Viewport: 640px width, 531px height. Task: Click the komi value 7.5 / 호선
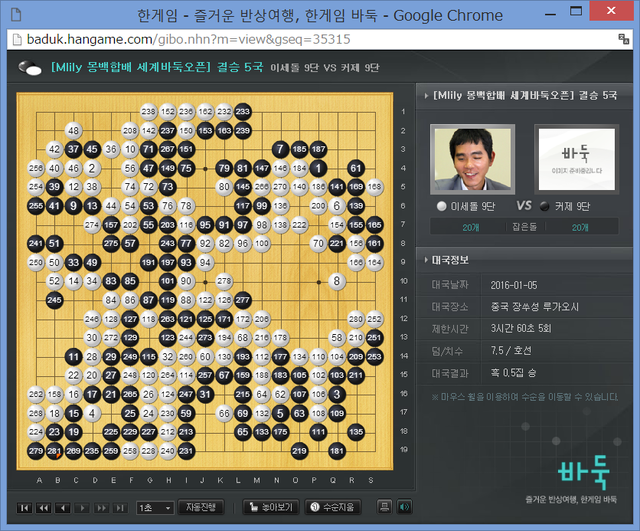511,351
